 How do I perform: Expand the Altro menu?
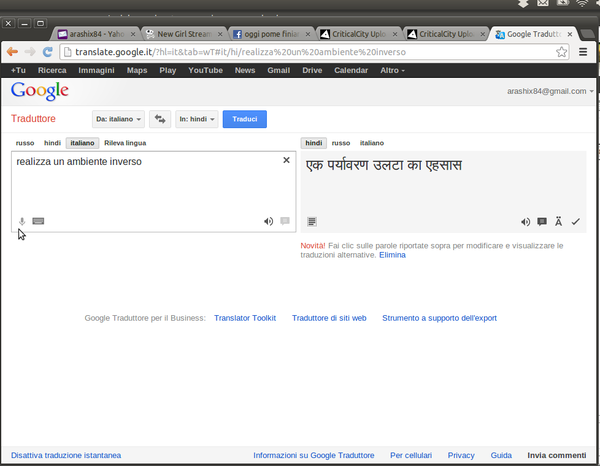(x=392, y=70)
